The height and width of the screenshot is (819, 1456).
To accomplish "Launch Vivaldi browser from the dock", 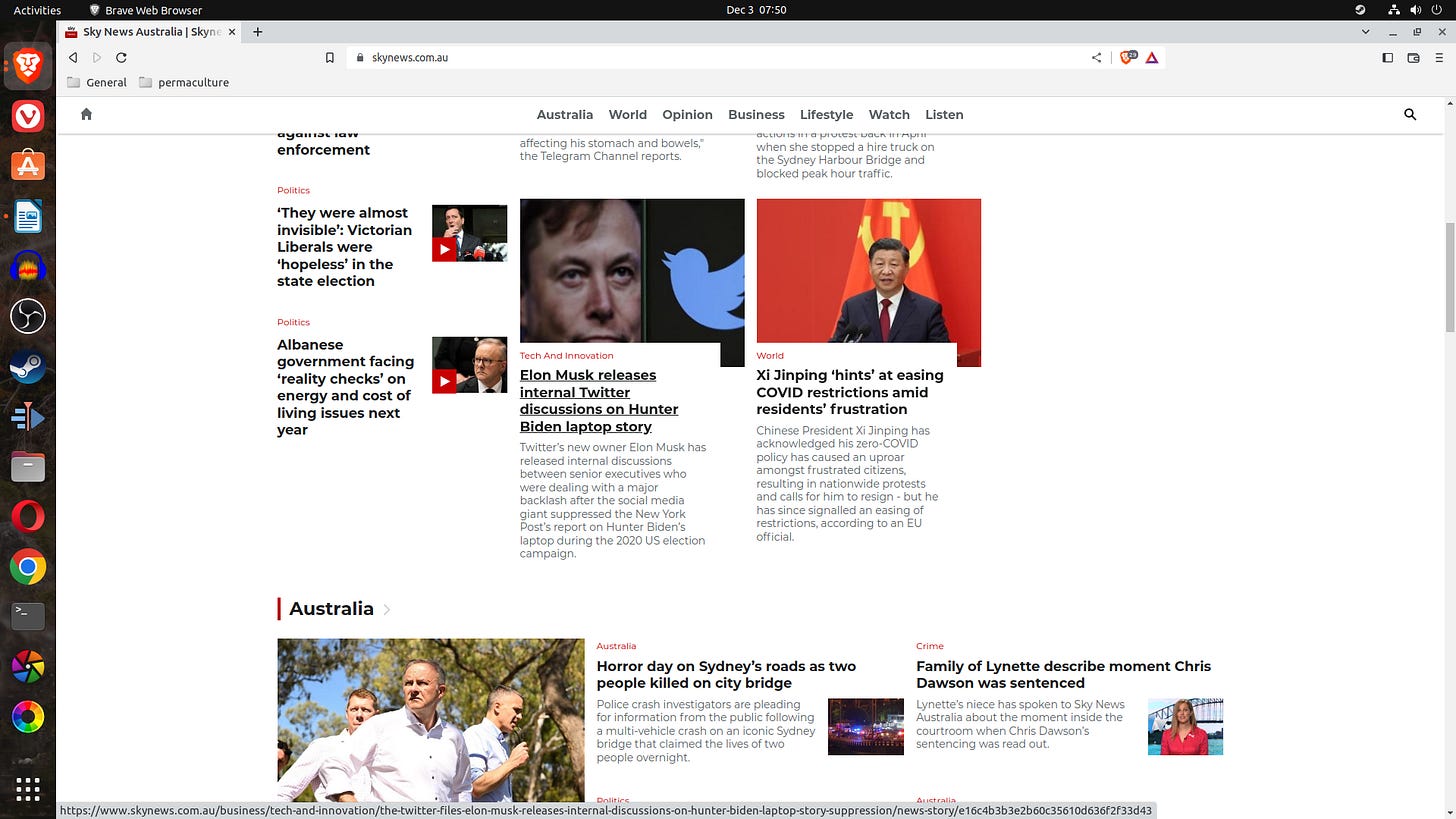I will click(x=28, y=116).
